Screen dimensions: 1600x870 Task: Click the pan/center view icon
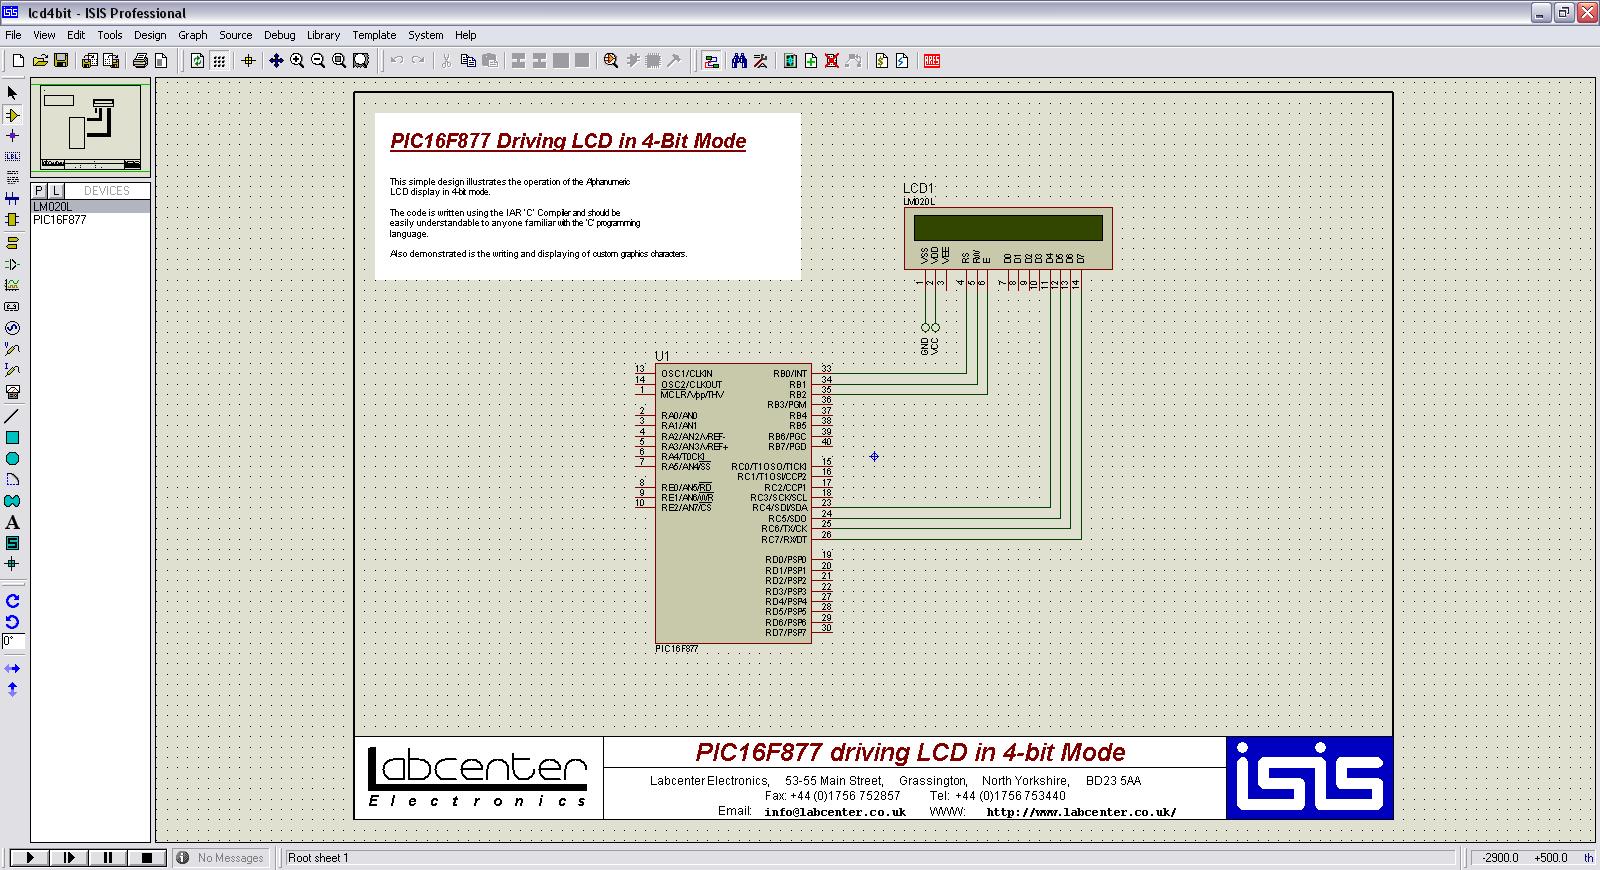[x=276, y=61]
